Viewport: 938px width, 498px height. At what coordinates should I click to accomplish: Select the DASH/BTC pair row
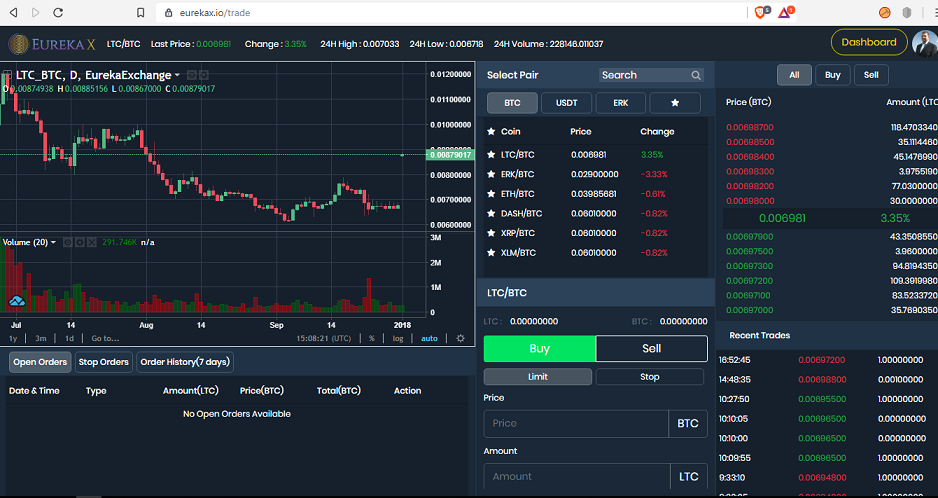click(x=595, y=214)
